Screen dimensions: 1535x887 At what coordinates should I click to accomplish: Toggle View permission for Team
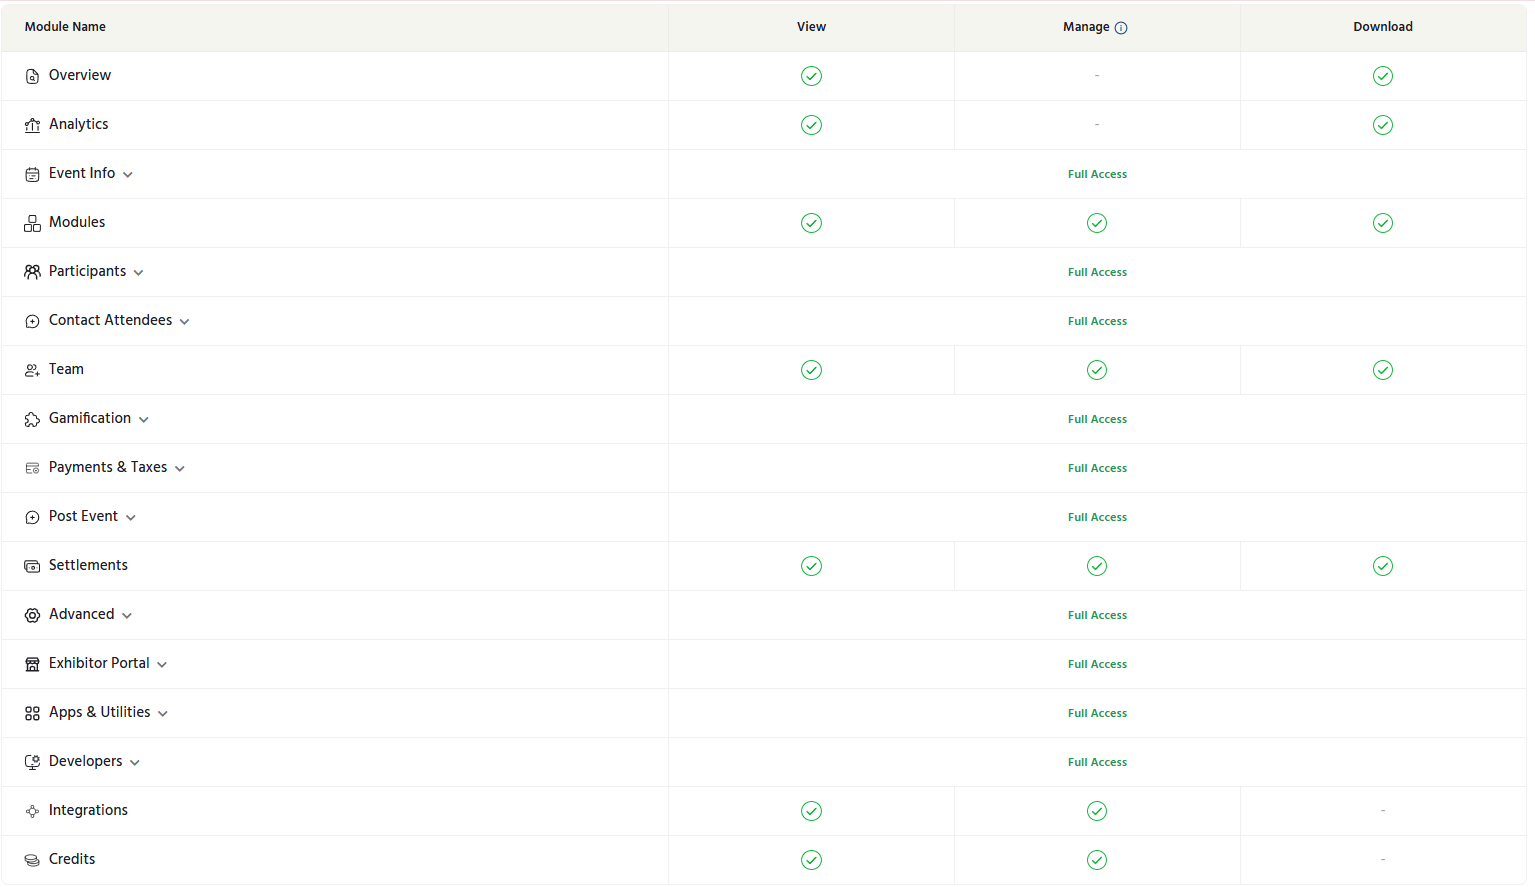(811, 370)
